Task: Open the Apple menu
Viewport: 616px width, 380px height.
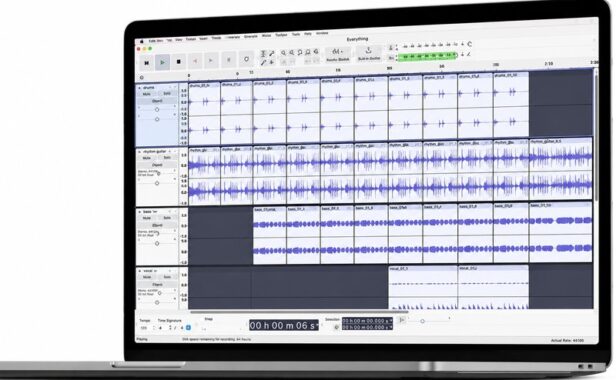Action: [142, 41]
